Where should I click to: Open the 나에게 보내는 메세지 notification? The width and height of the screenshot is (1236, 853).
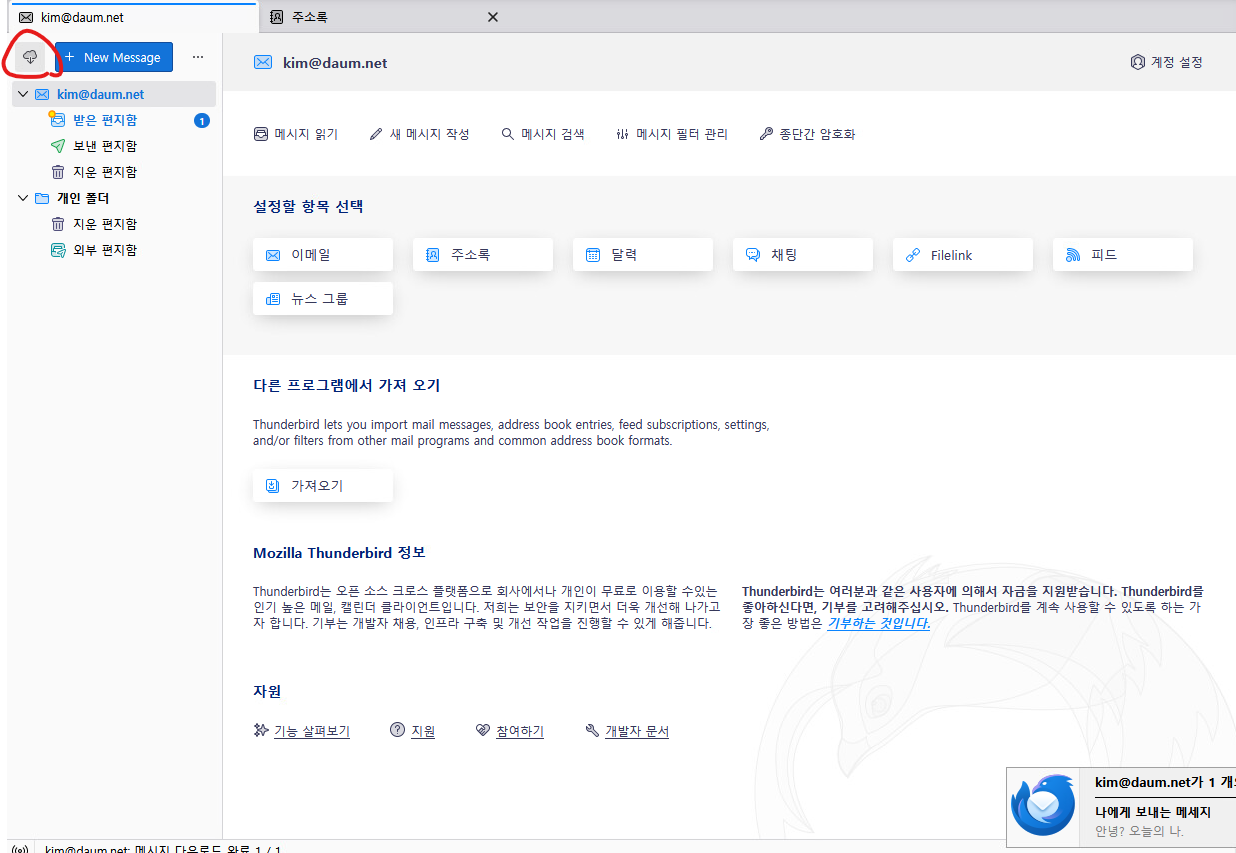(1153, 812)
